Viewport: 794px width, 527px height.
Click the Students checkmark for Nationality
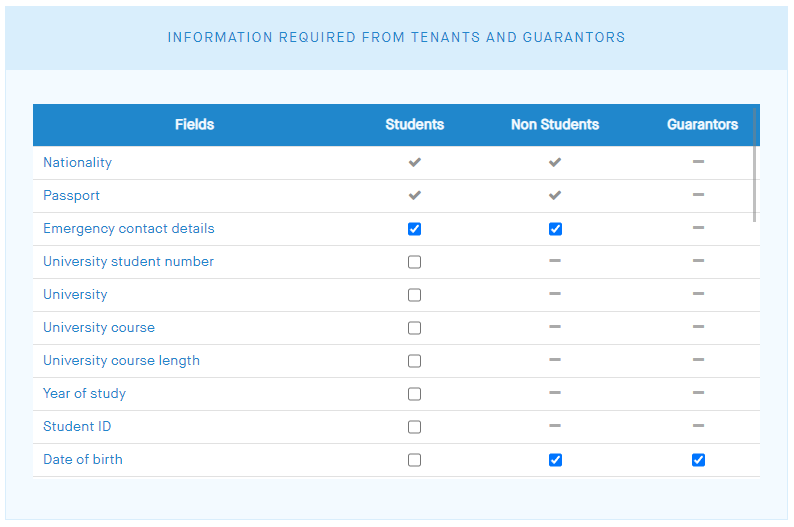[415, 162]
